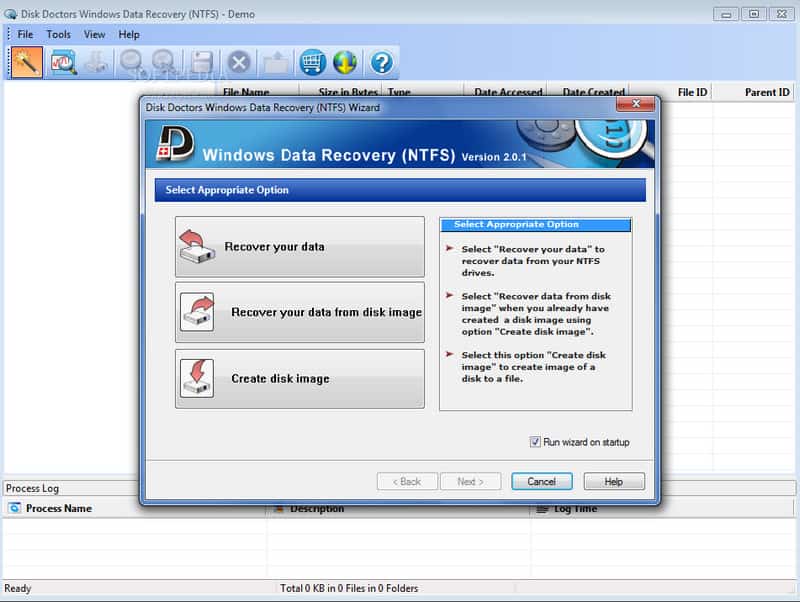The image size is (800, 602).
Task: Click the Parent ID column header
Action: (767, 92)
